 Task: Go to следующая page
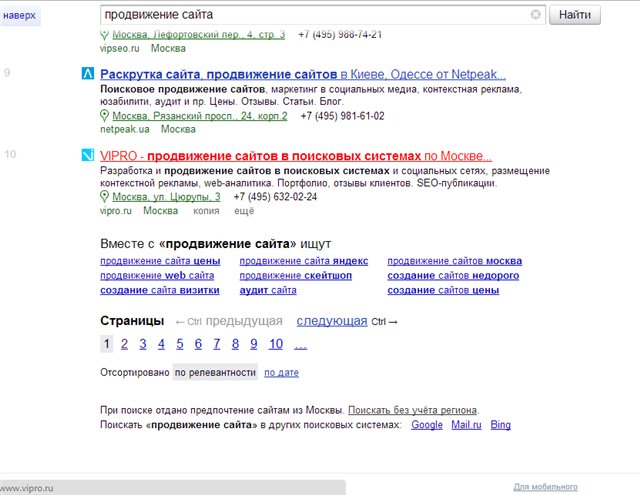coord(331,321)
